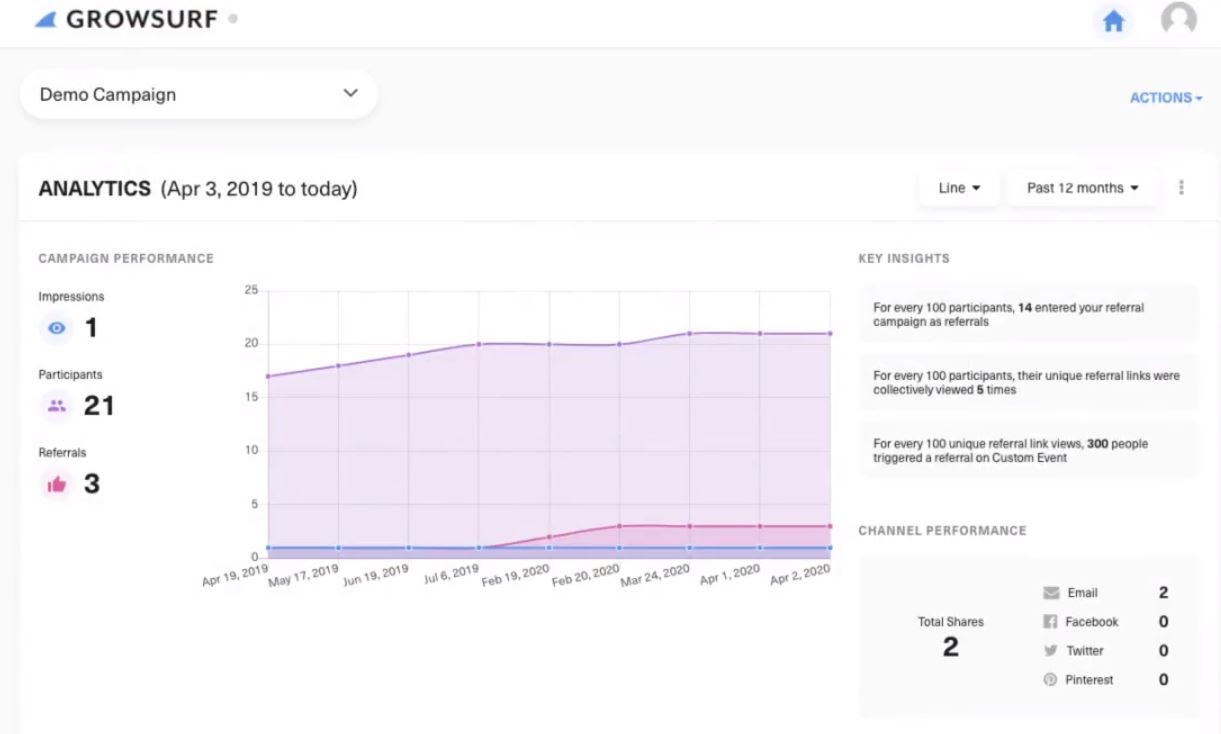
Task: Click the ANALYTICS heading
Action: click(95, 188)
